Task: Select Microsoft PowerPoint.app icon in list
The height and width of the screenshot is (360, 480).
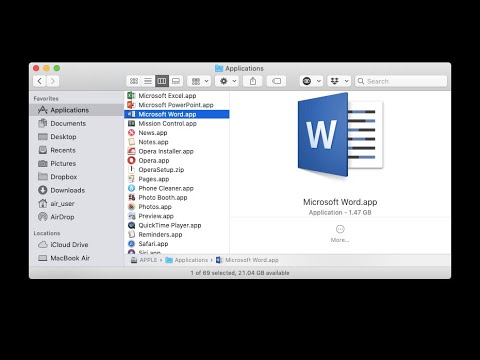Action: (131, 105)
